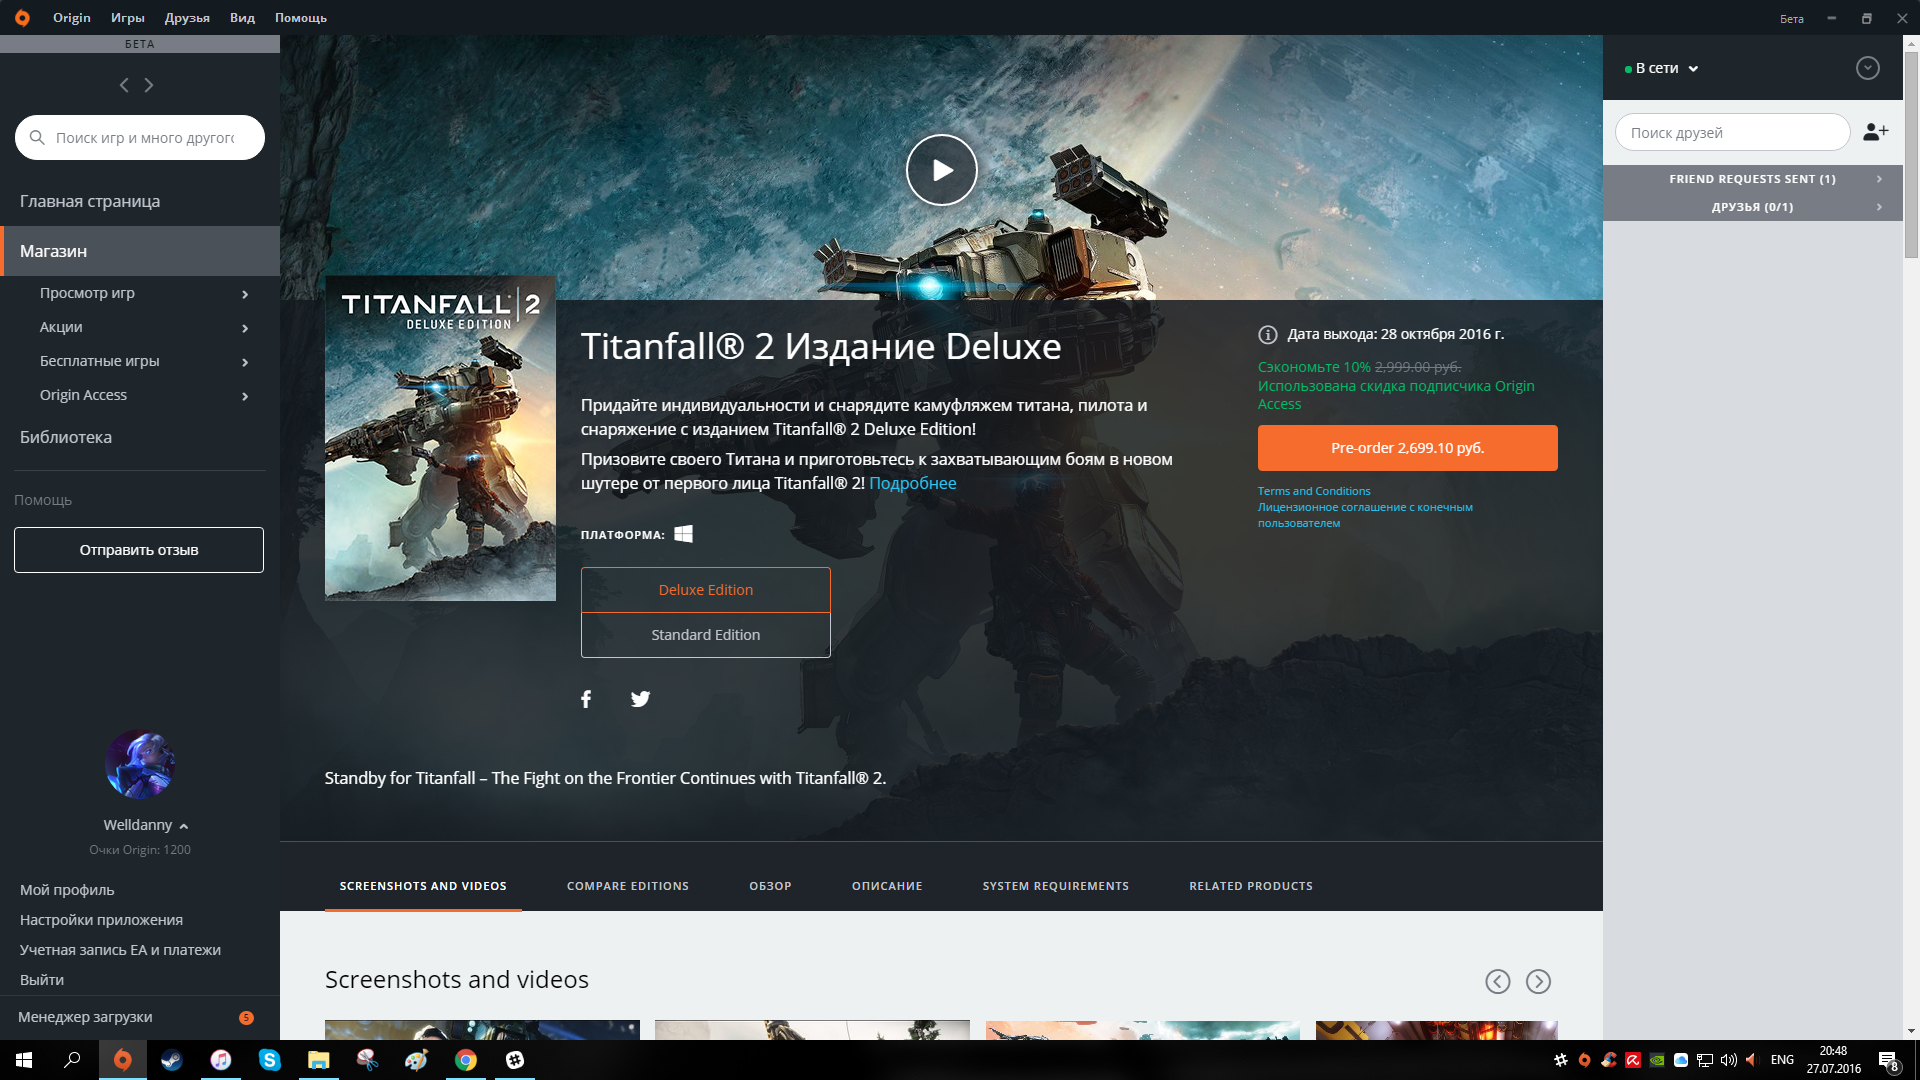The image size is (1920, 1080).
Task: Switch to the System Requirements tab
Action: 1056,886
